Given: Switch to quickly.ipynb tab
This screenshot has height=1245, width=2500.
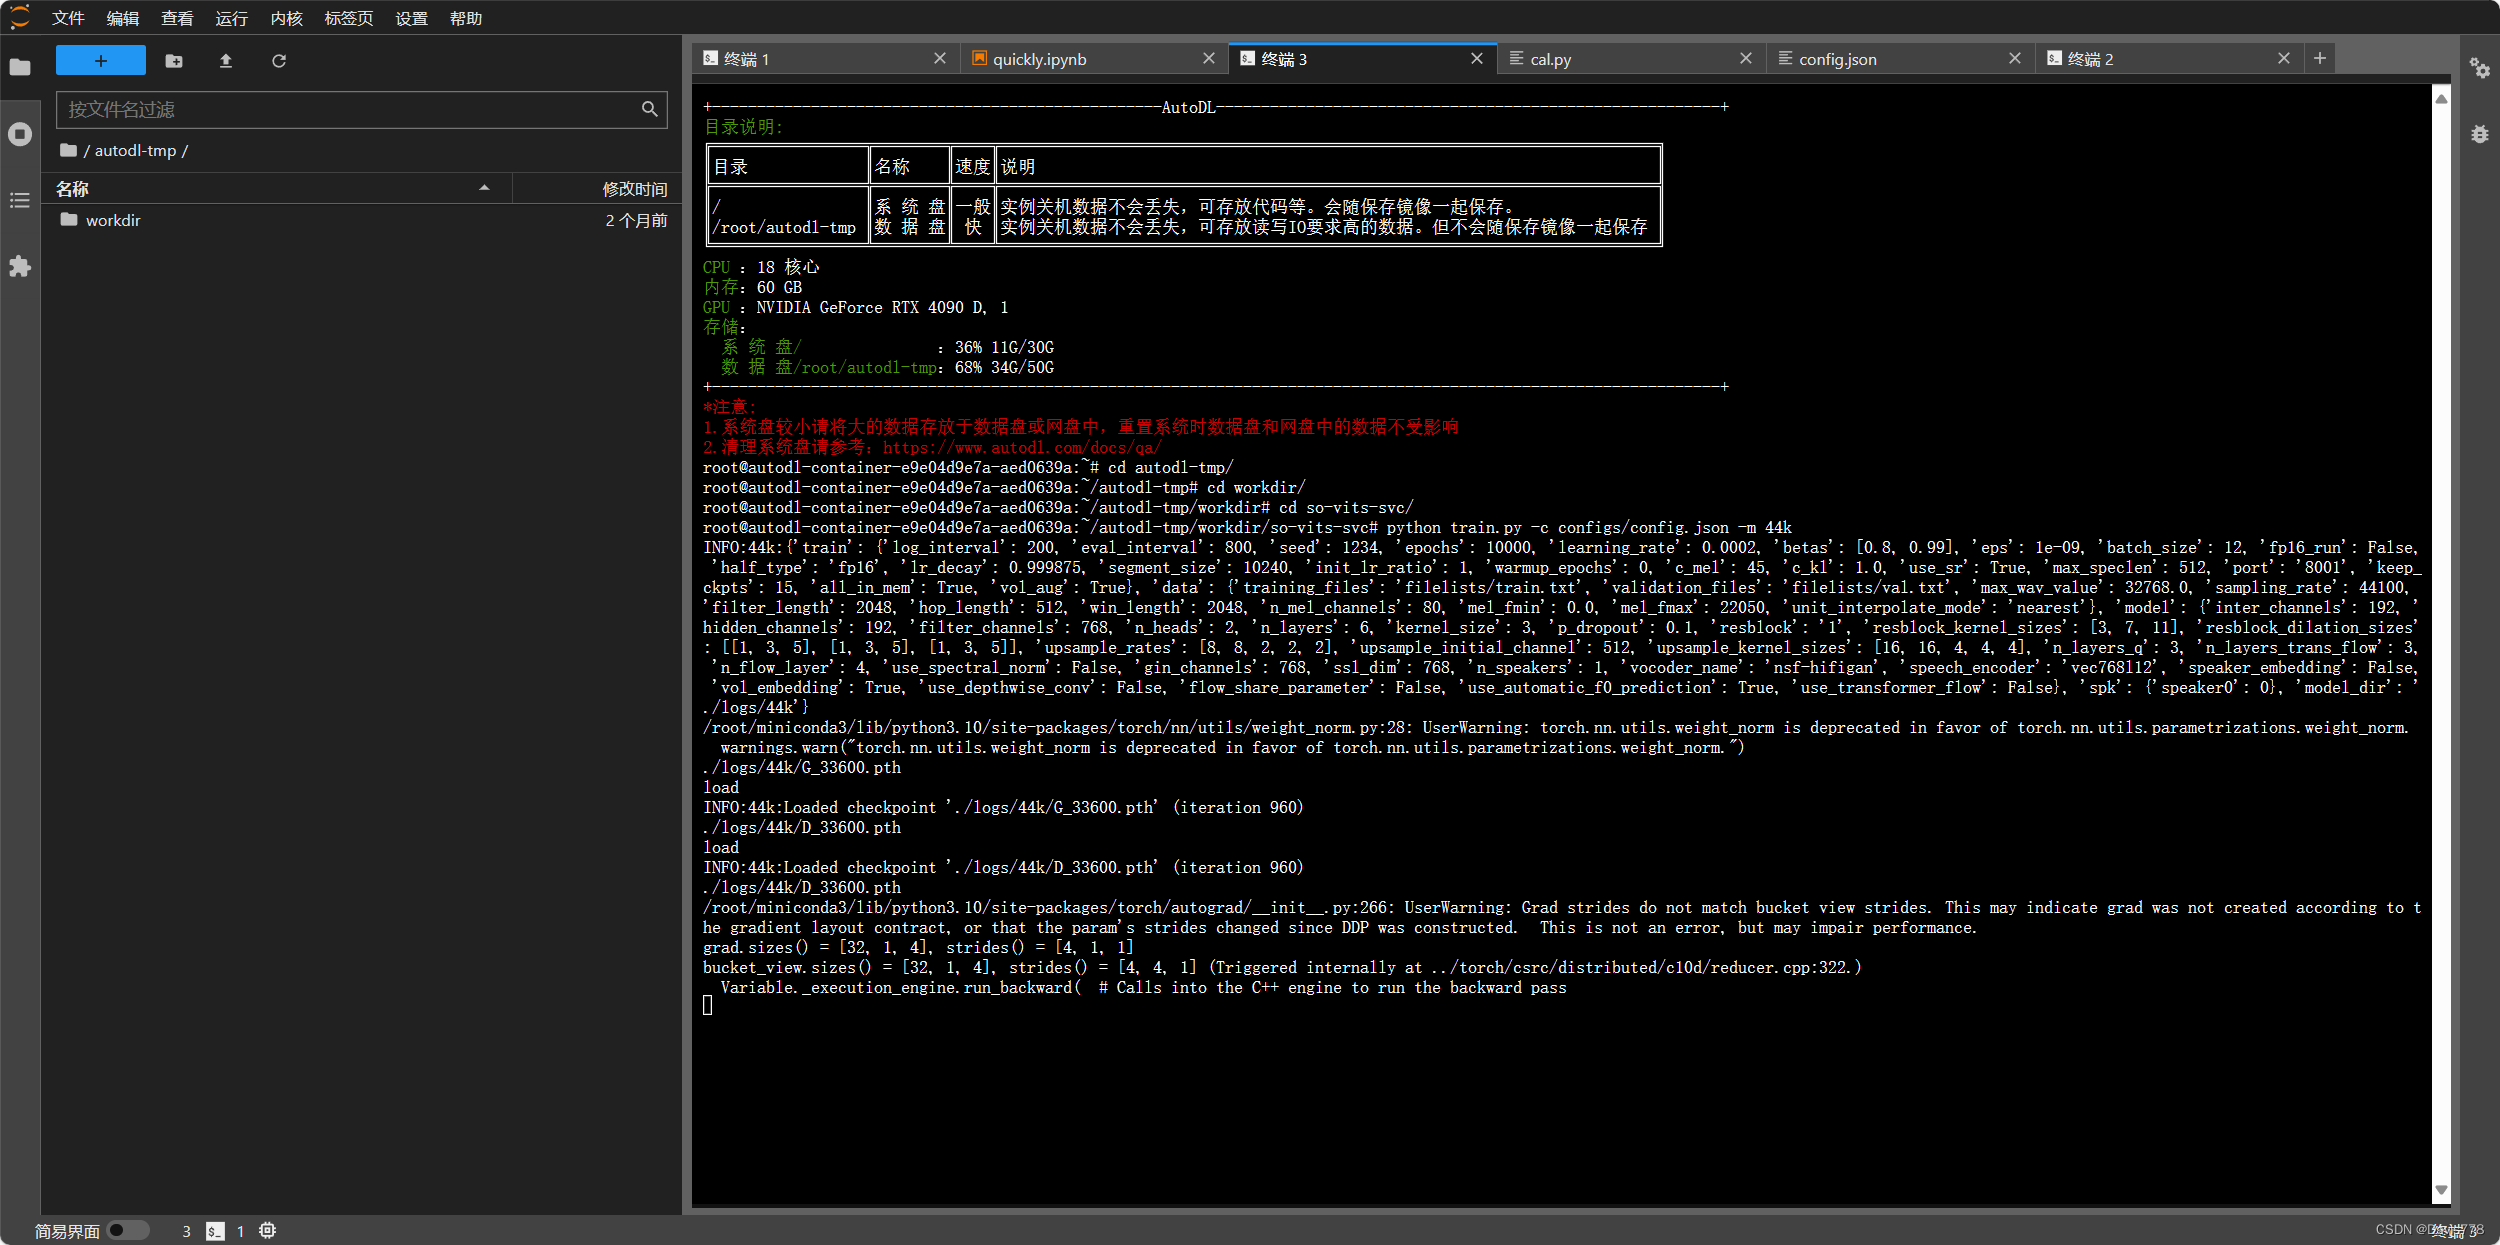Looking at the screenshot, I should pyautogui.click(x=1039, y=59).
